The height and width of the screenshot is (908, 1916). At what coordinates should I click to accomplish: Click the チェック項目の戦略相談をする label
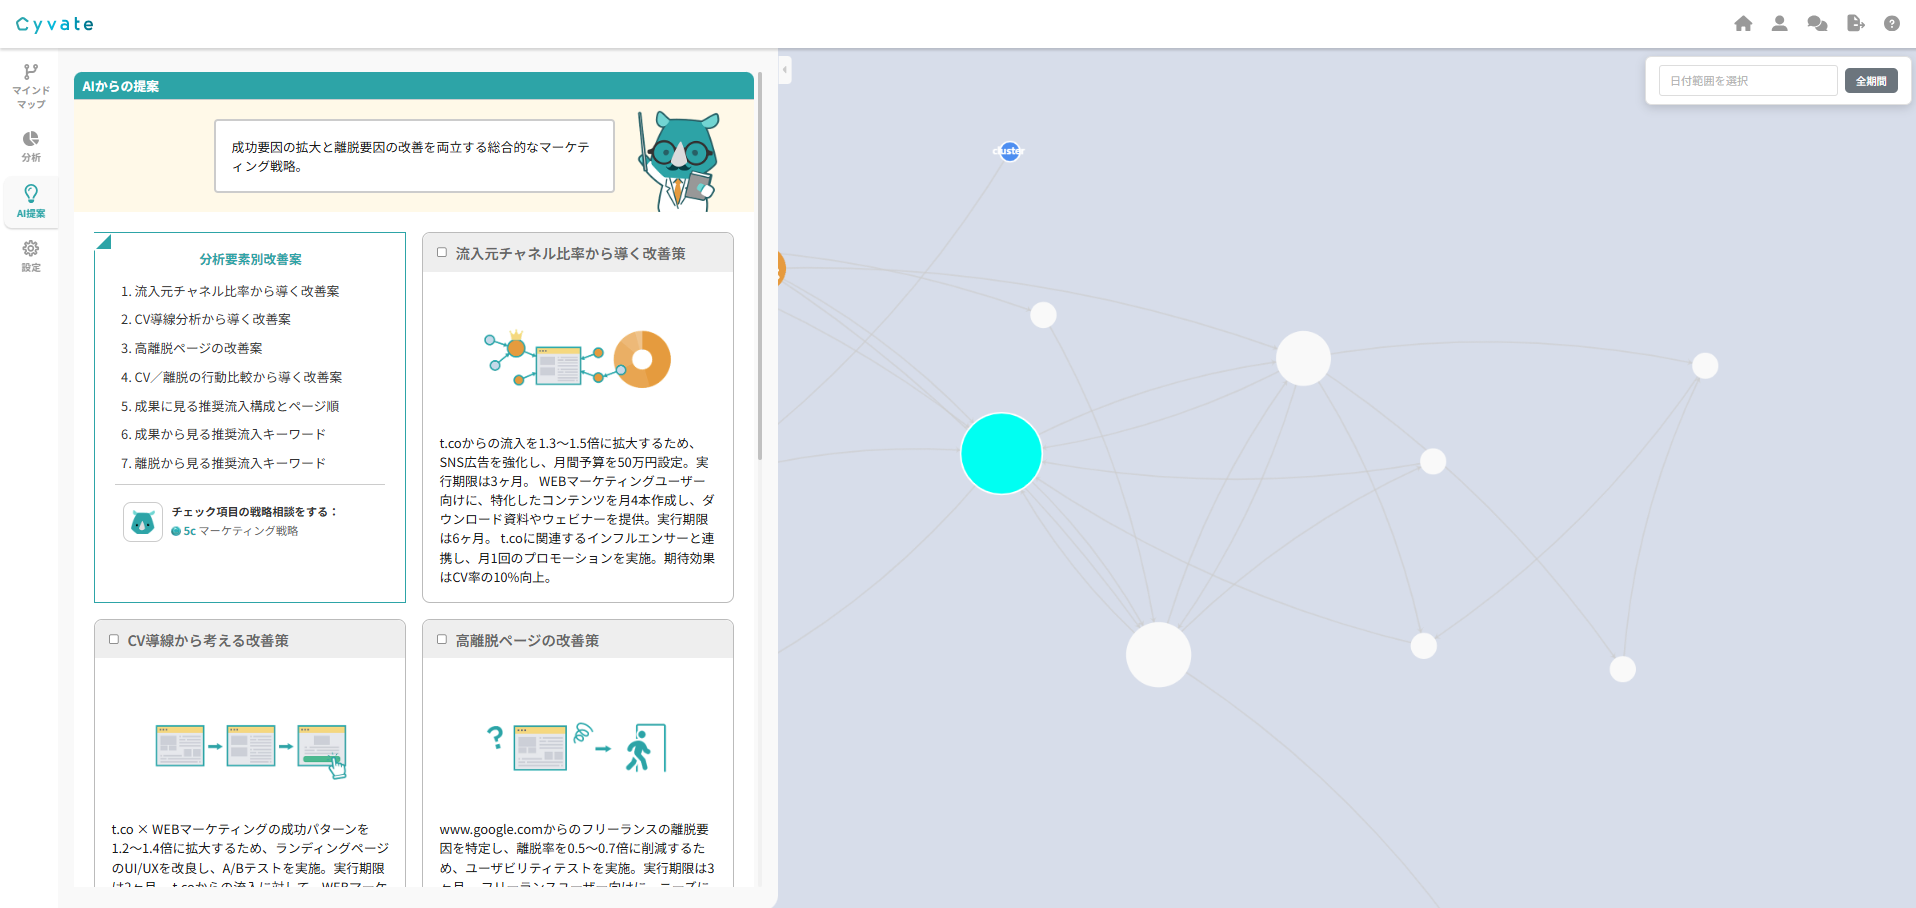(x=255, y=512)
